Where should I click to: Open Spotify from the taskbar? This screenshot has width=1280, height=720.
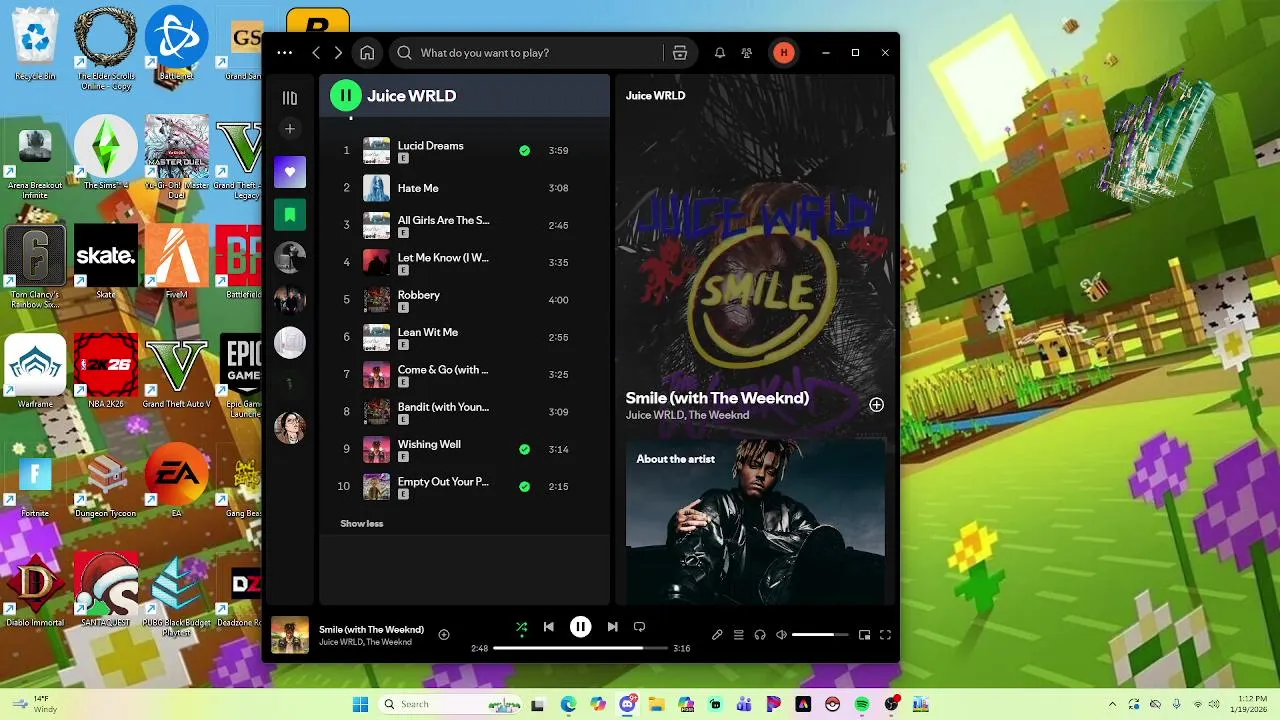862,705
